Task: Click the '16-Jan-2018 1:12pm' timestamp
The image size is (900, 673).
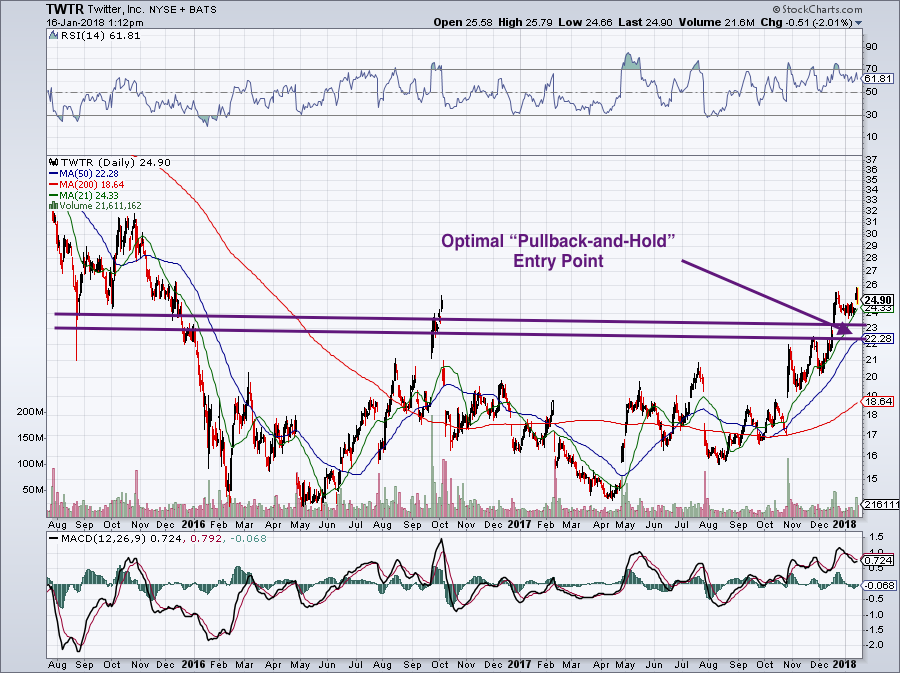Action: [95, 23]
